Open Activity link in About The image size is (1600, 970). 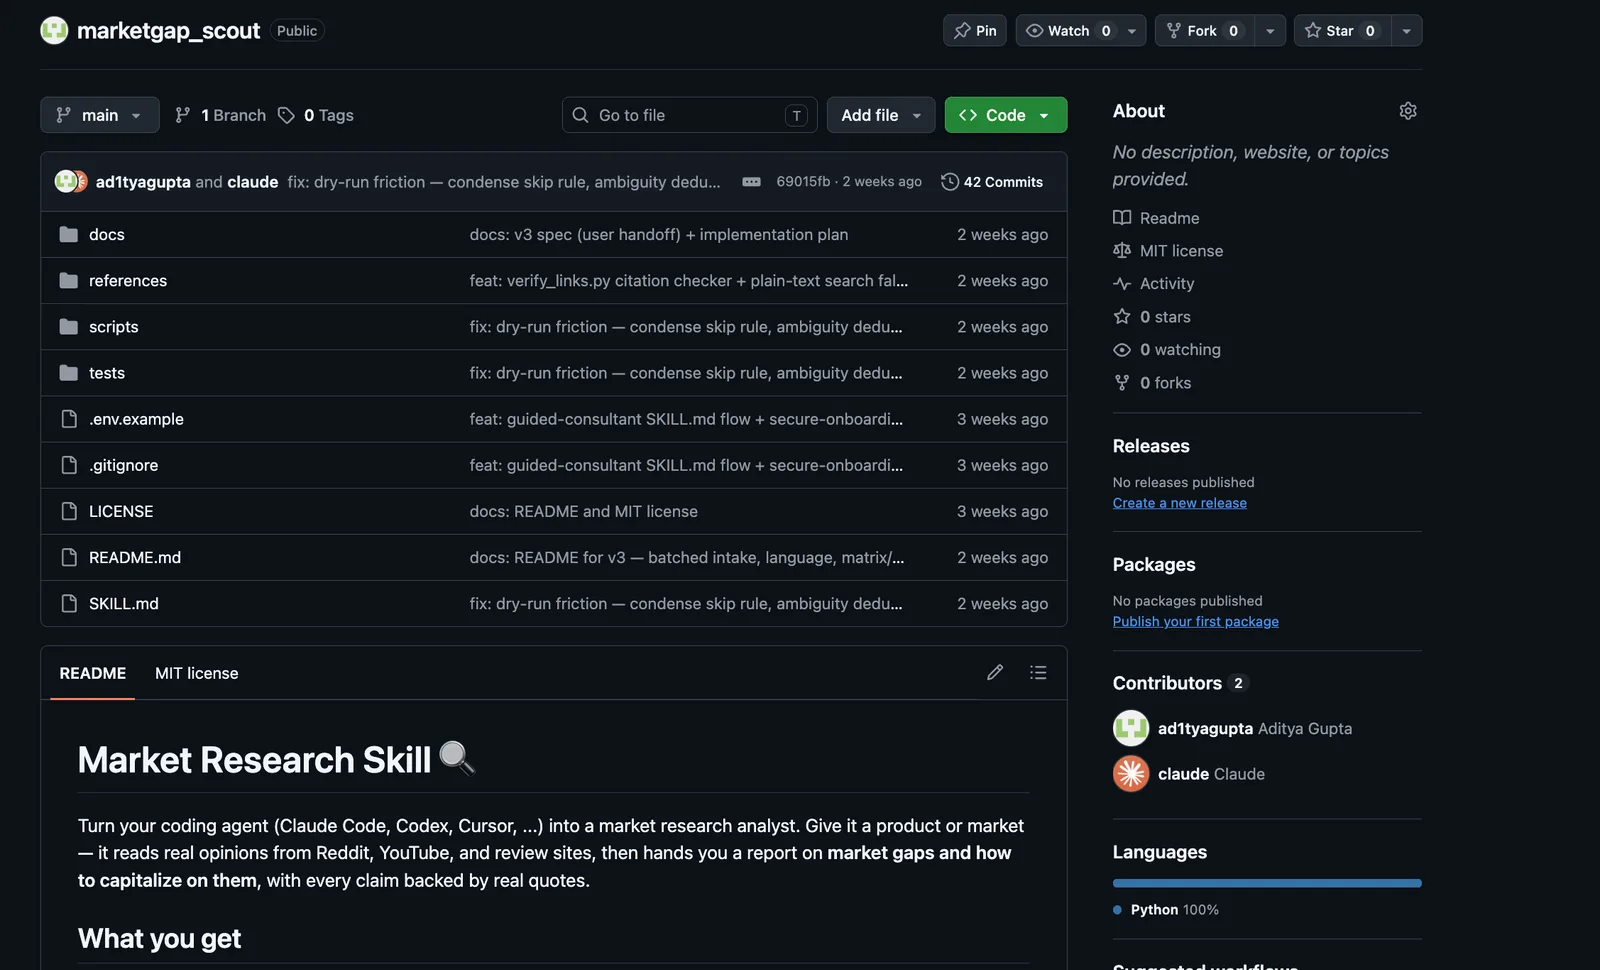(x=1167, y=284)
